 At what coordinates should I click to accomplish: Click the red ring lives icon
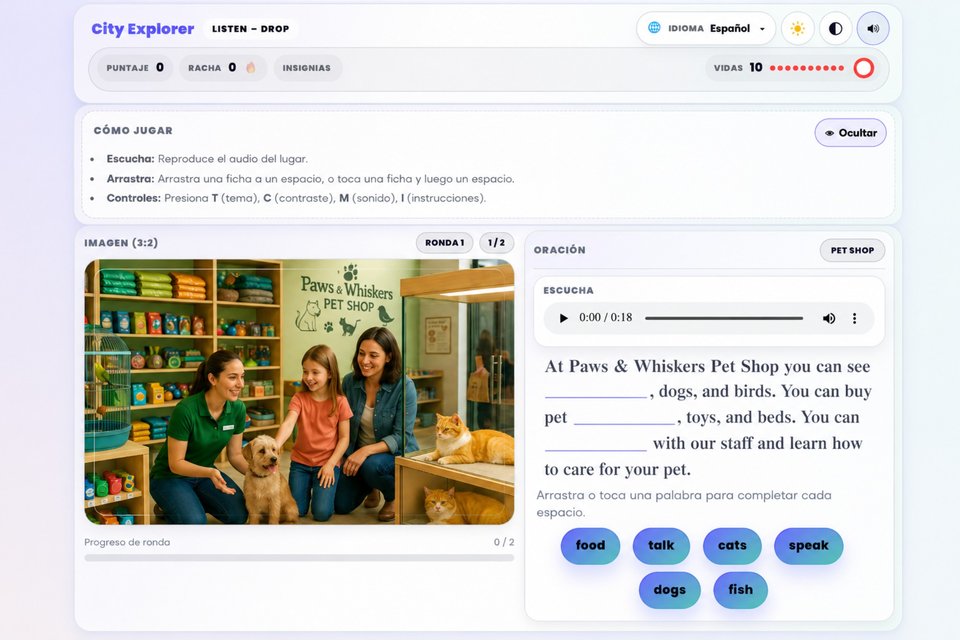[x=863, y=68]
